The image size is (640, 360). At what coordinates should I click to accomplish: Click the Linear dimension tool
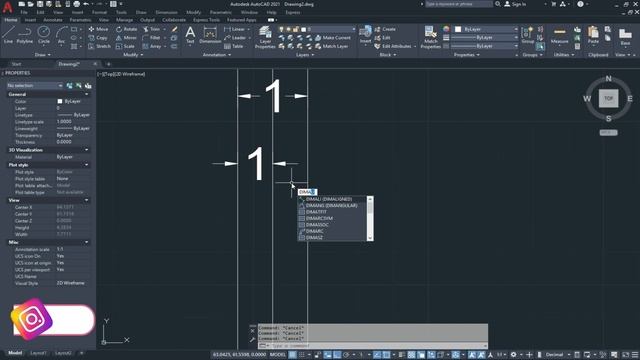235,29
